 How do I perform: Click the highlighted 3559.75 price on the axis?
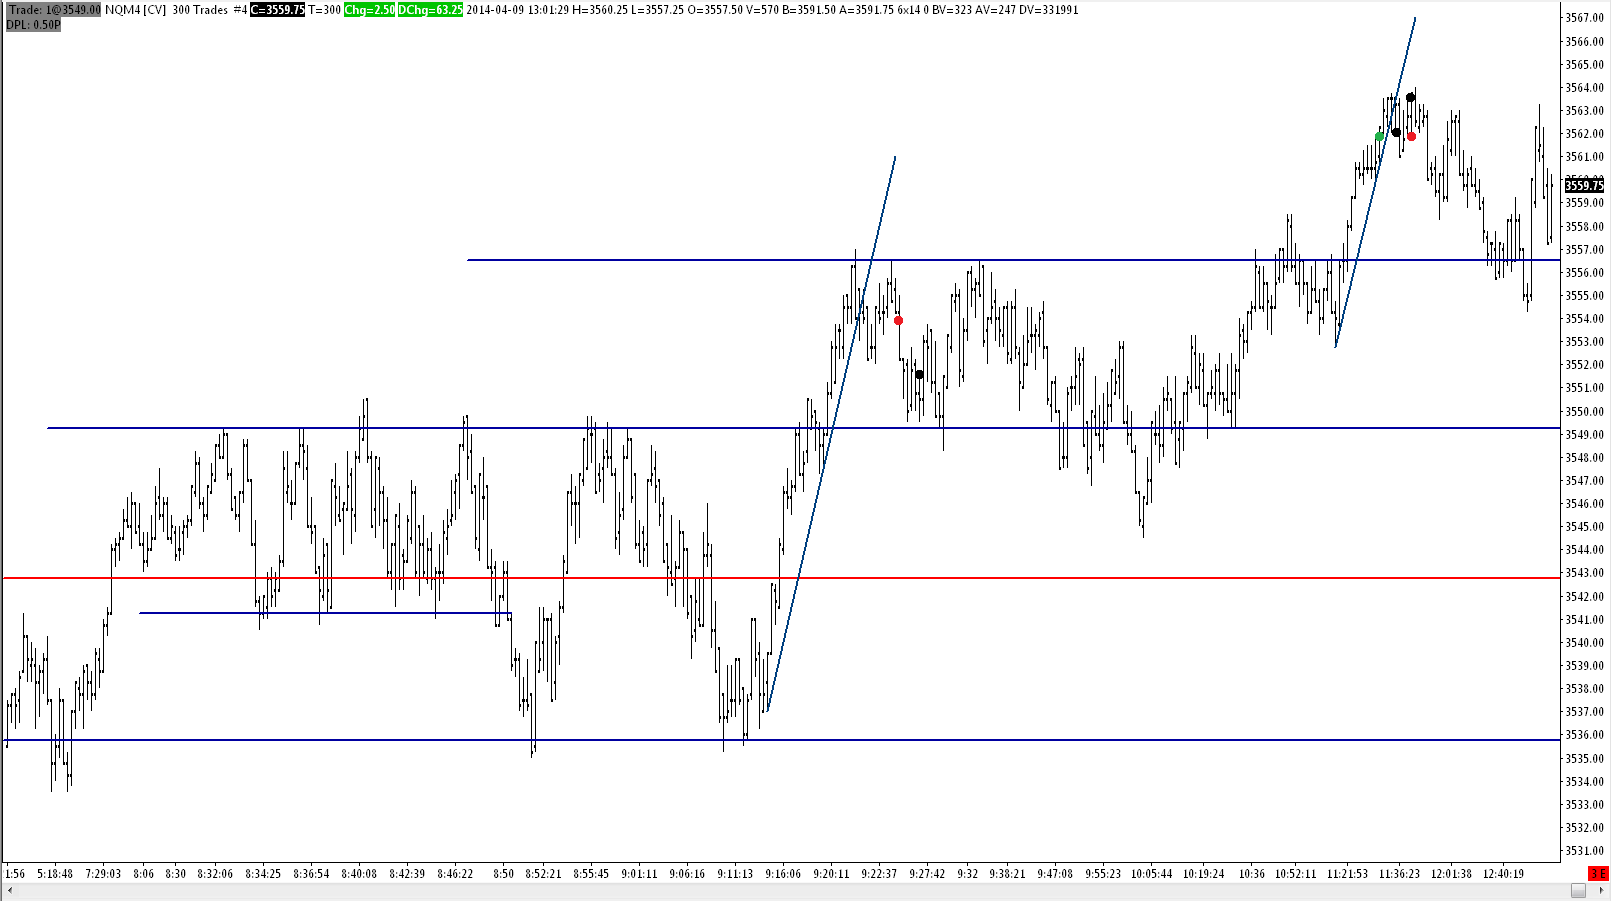coord(1584,185)
